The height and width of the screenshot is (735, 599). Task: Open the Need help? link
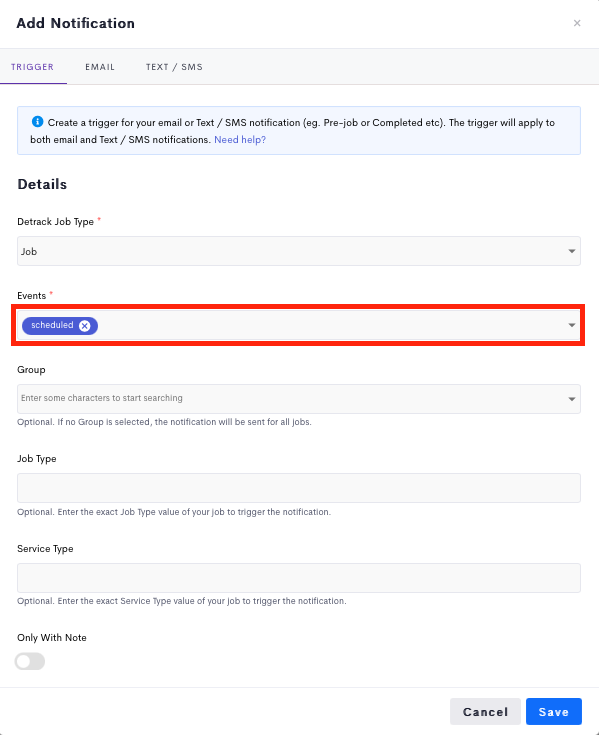240,140
